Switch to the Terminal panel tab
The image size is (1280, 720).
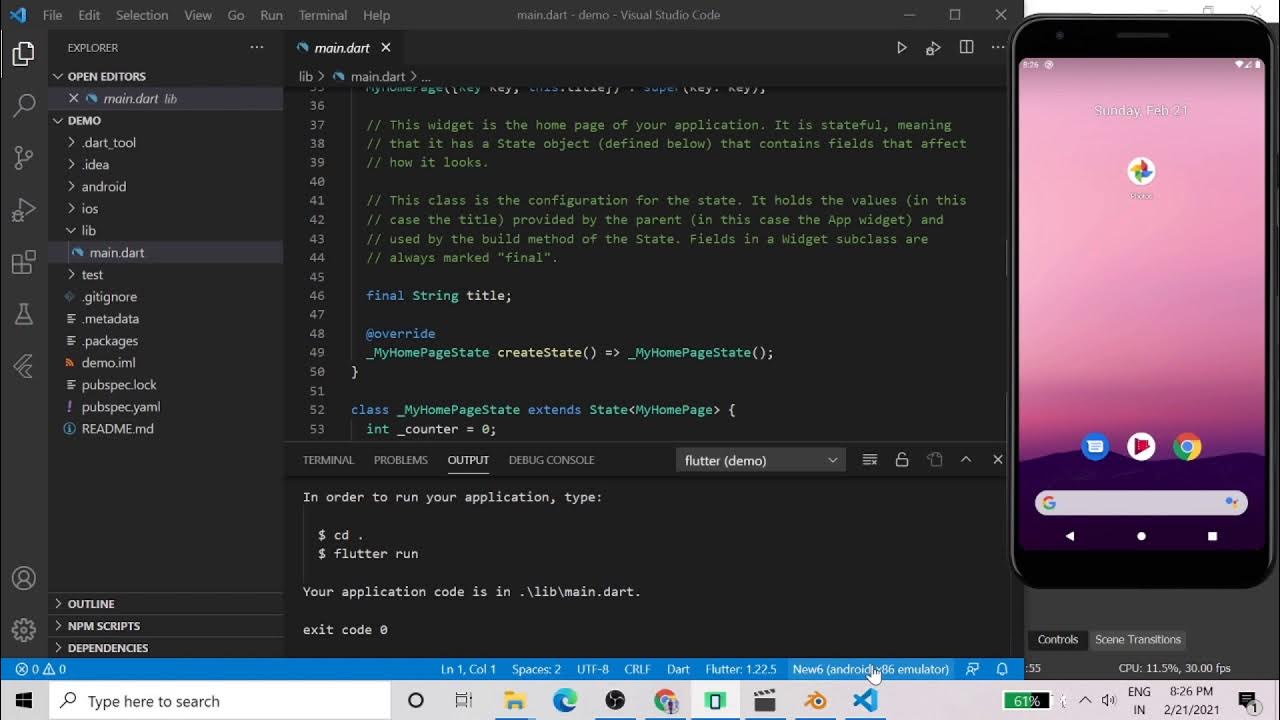tap(328, 460)
